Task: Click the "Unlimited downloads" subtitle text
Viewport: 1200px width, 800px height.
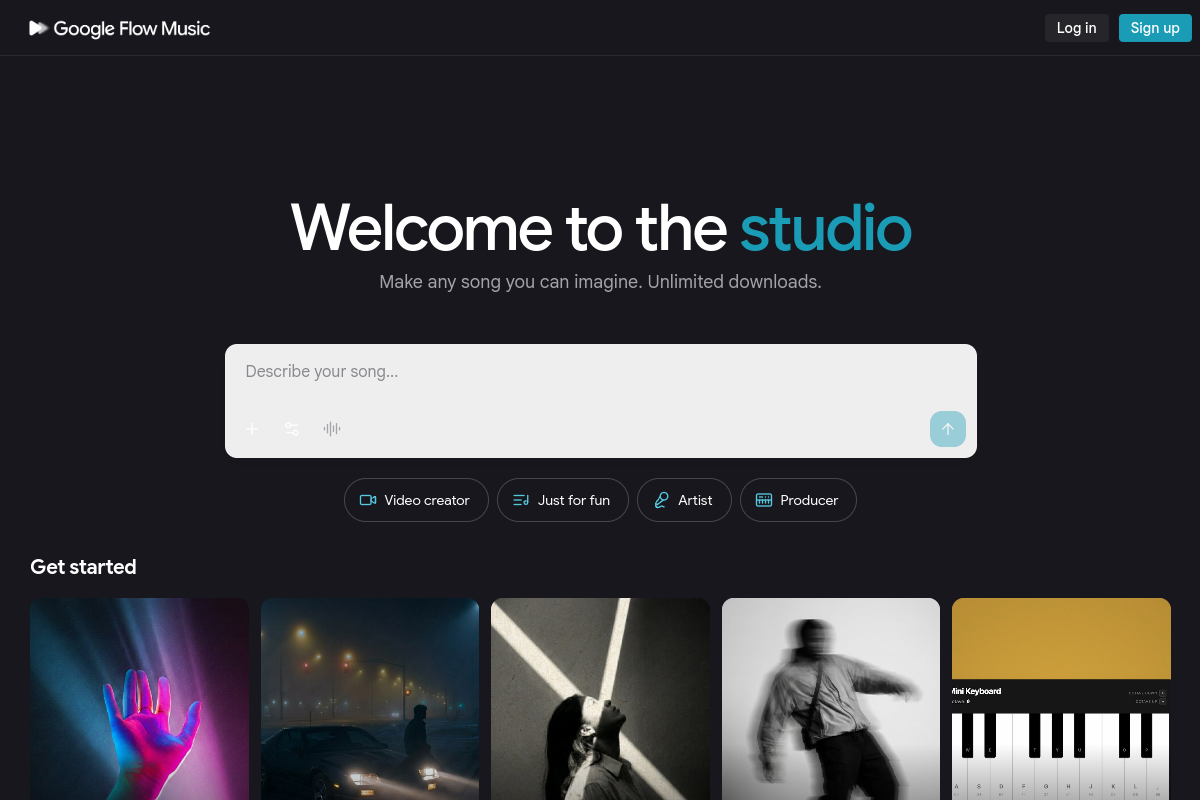Action: (734, 282)
